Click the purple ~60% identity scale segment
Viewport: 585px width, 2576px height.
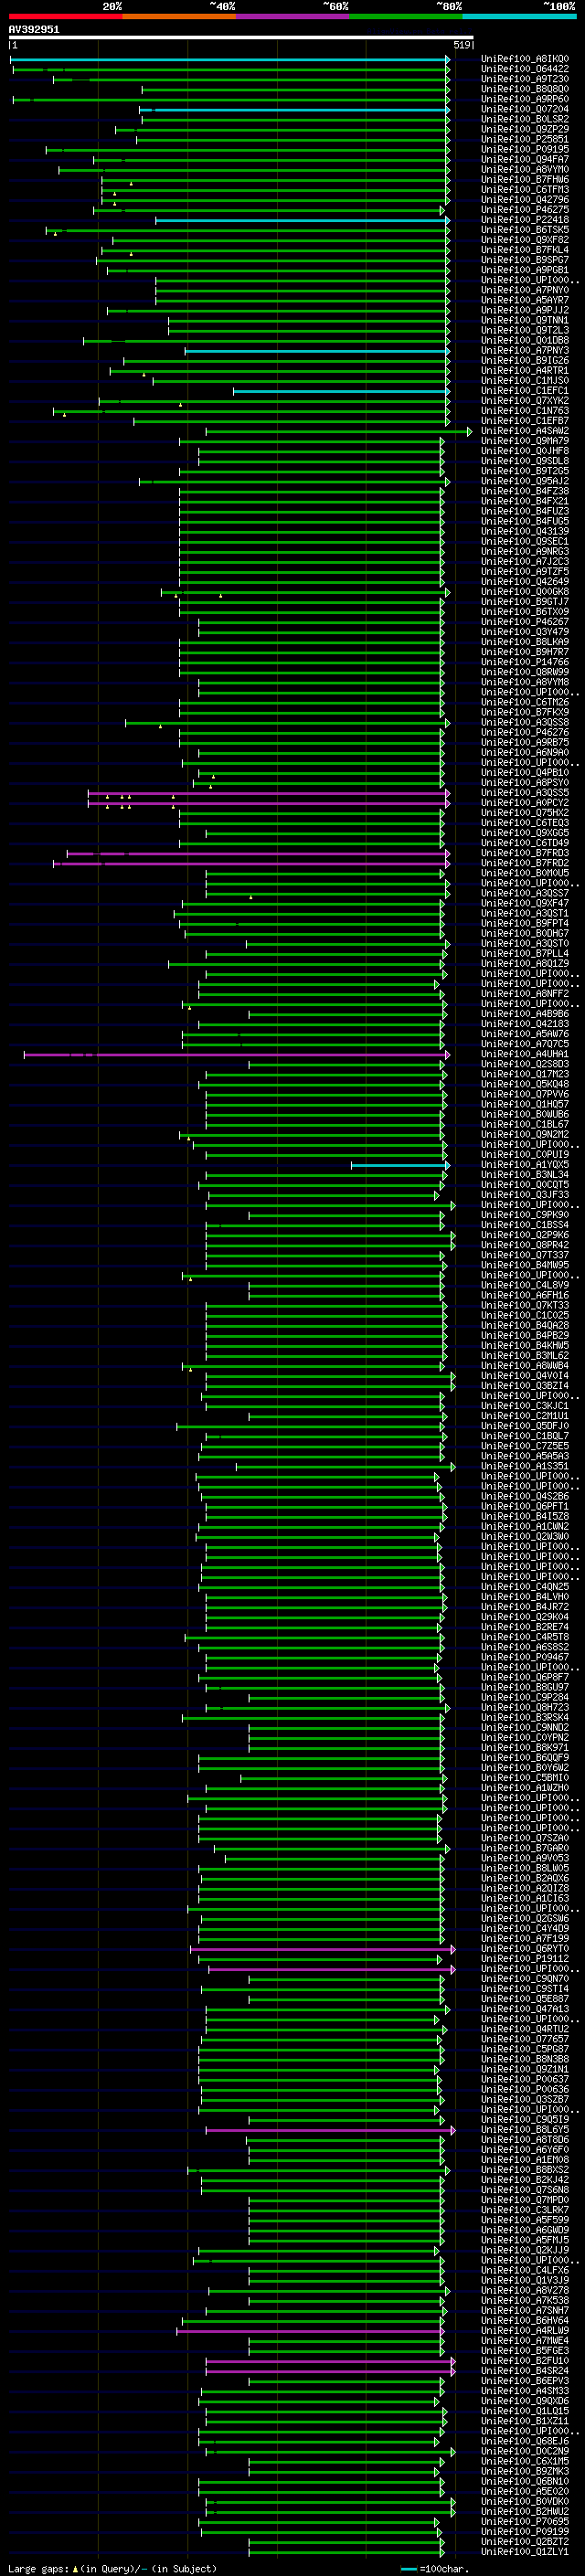(x=293, y=16)
